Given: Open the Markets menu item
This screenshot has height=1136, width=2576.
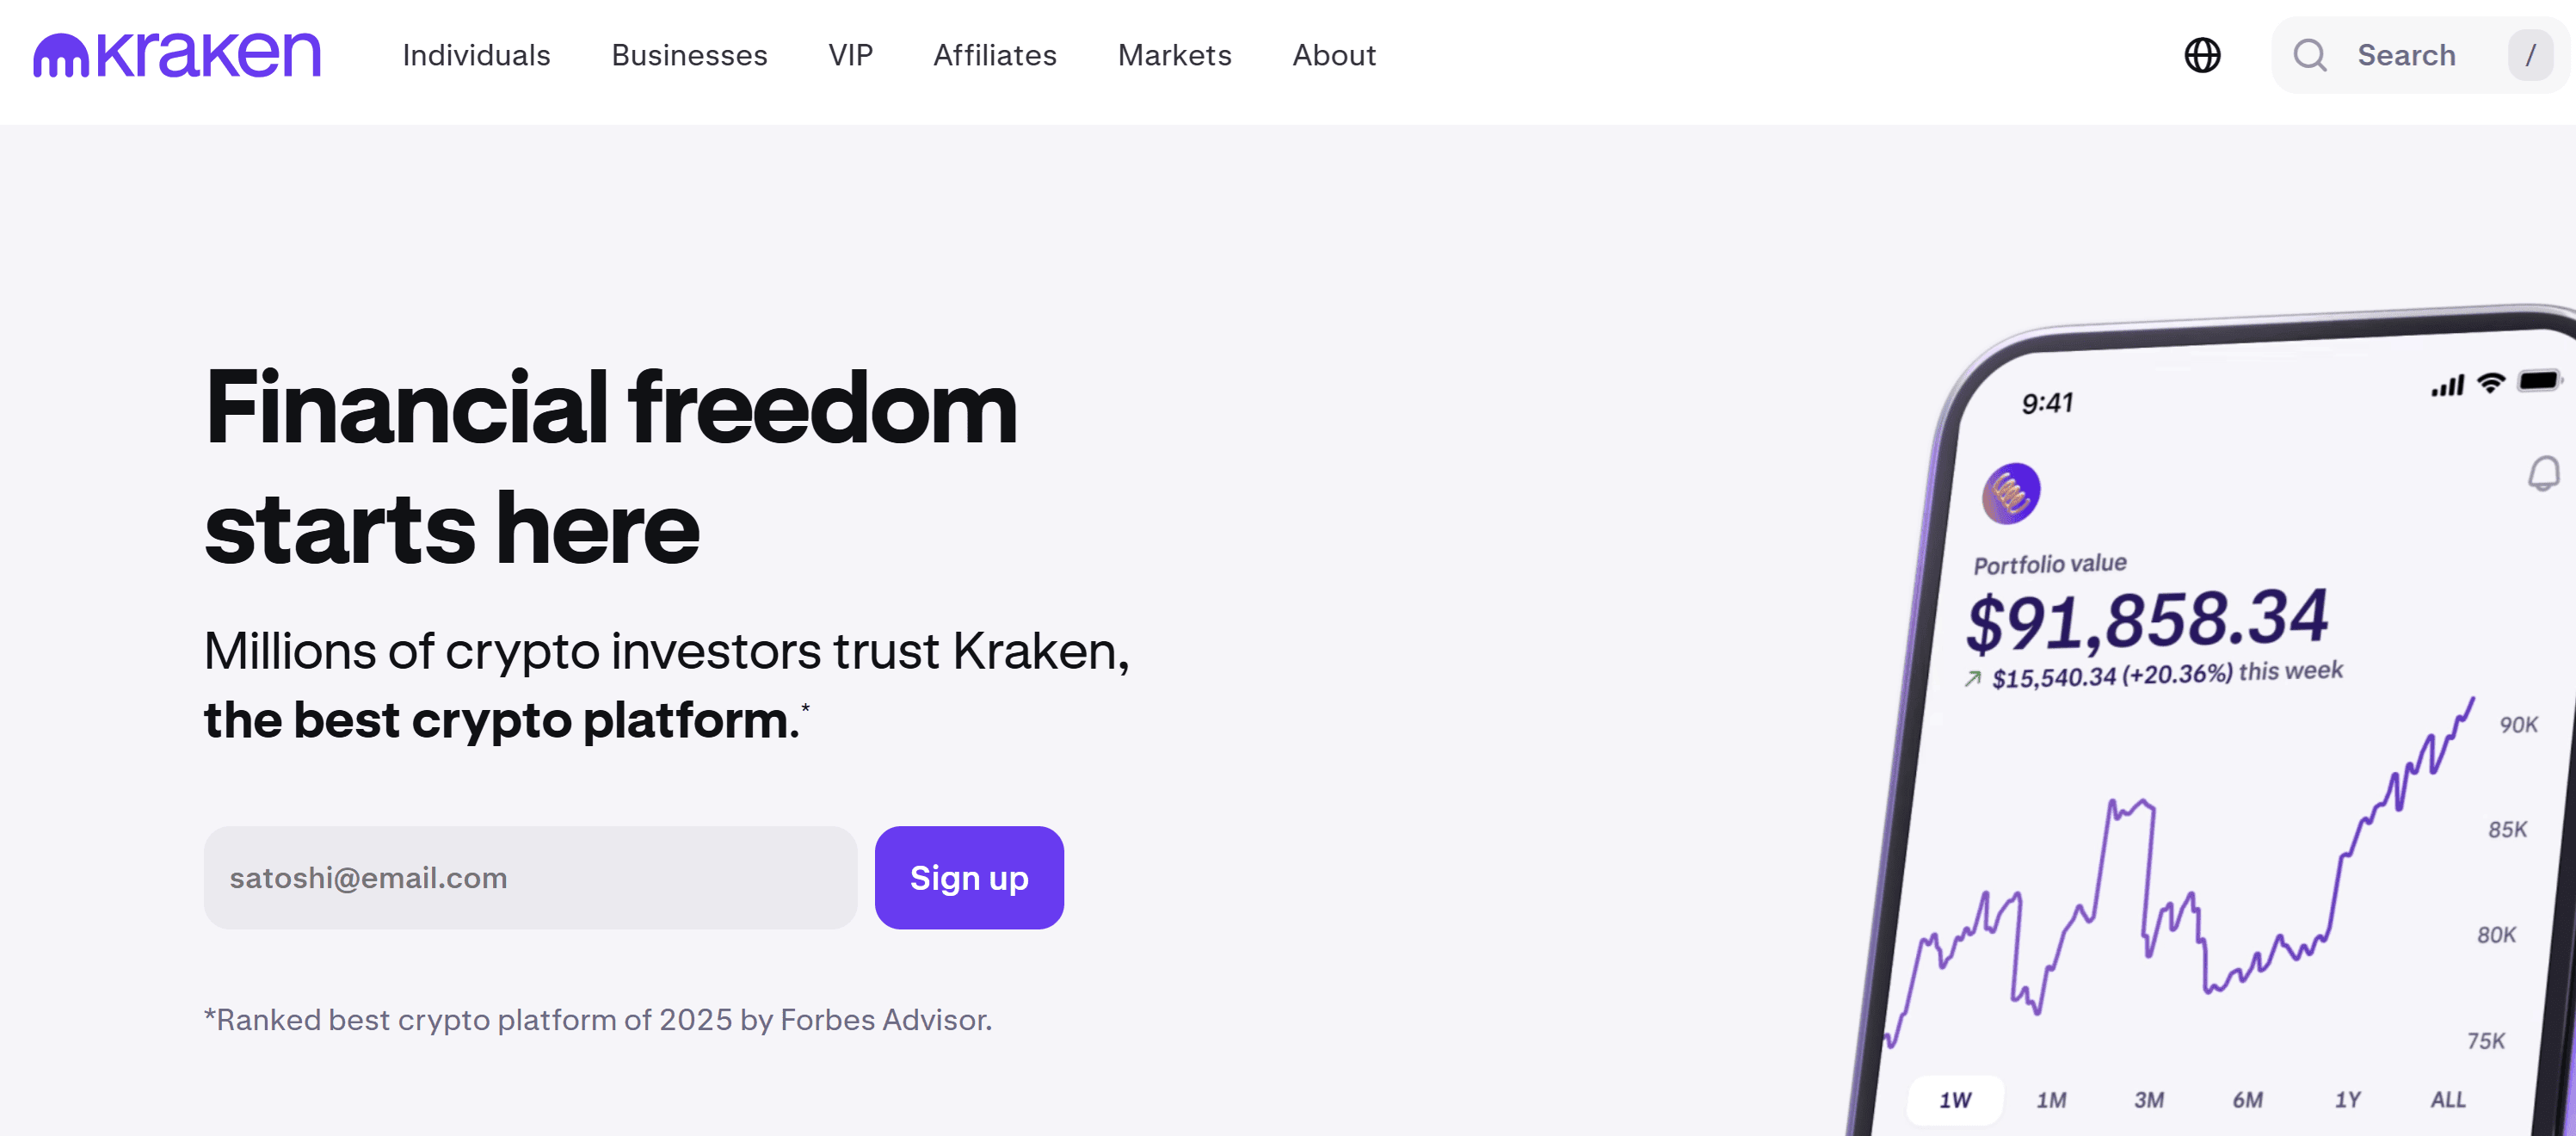Looking at the screenshot, I should 1174,55.
